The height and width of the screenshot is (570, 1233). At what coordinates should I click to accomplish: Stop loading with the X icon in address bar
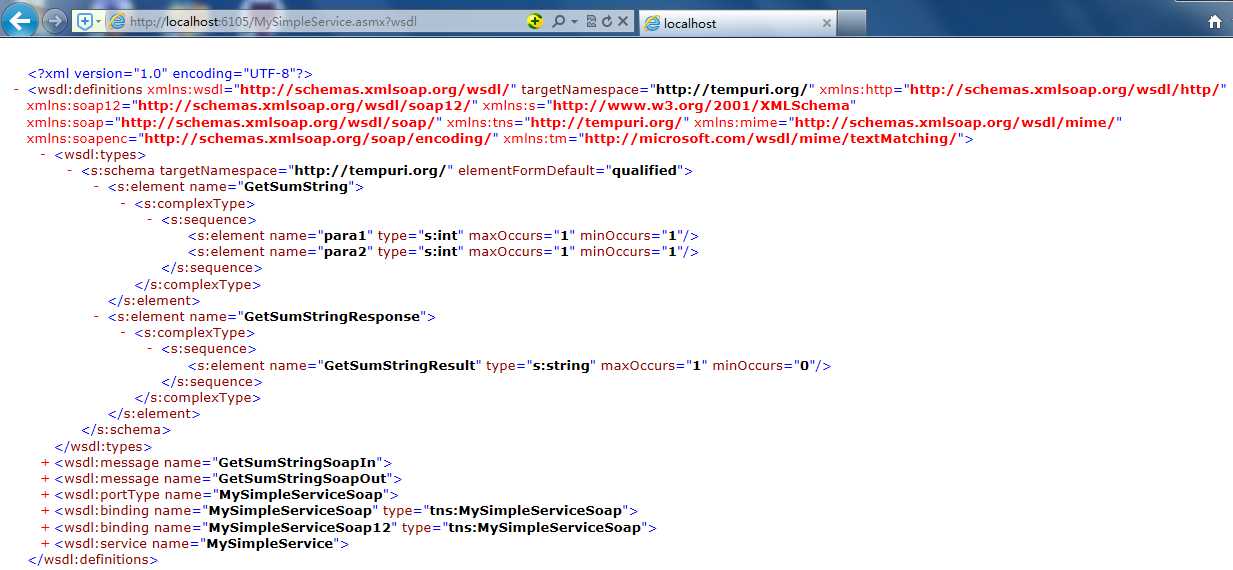pos(623,21)
